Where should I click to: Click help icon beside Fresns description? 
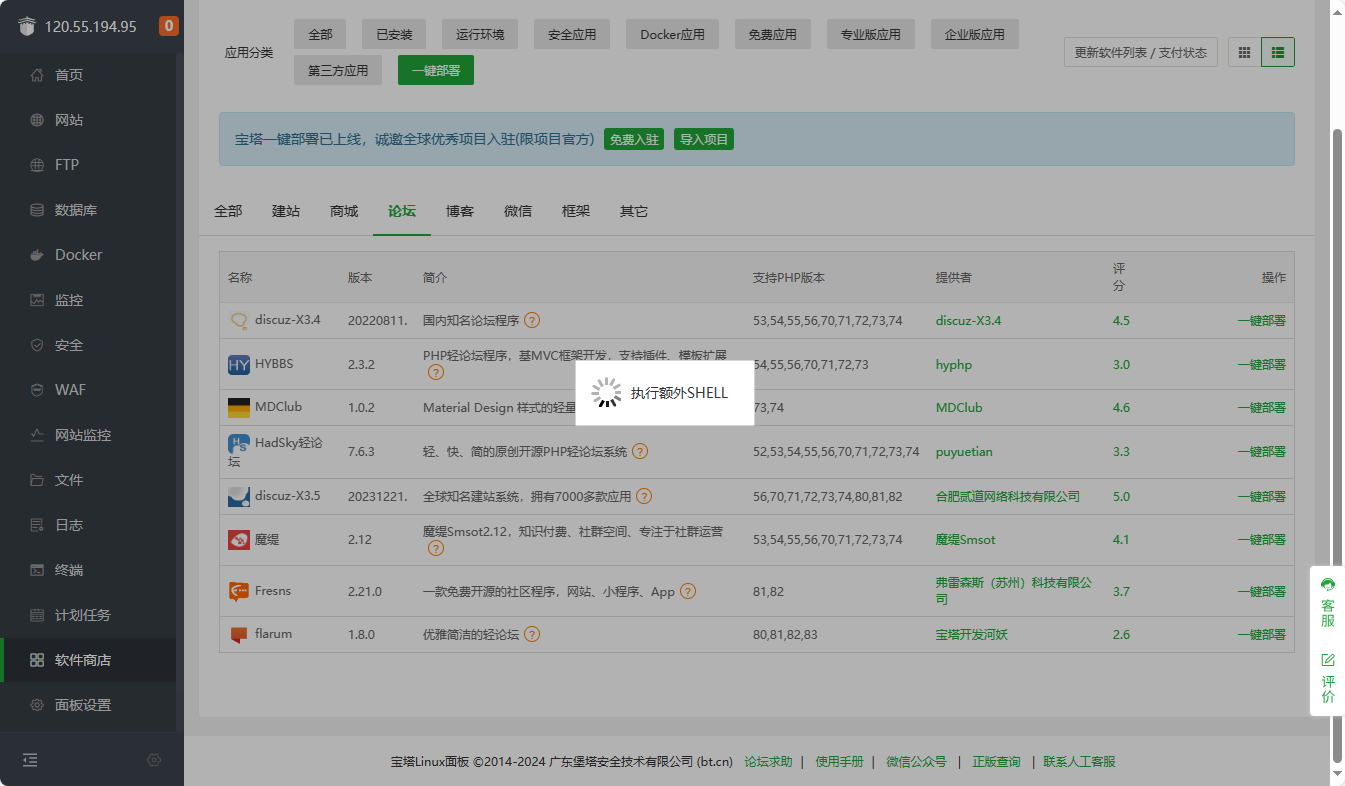[688, 591]
